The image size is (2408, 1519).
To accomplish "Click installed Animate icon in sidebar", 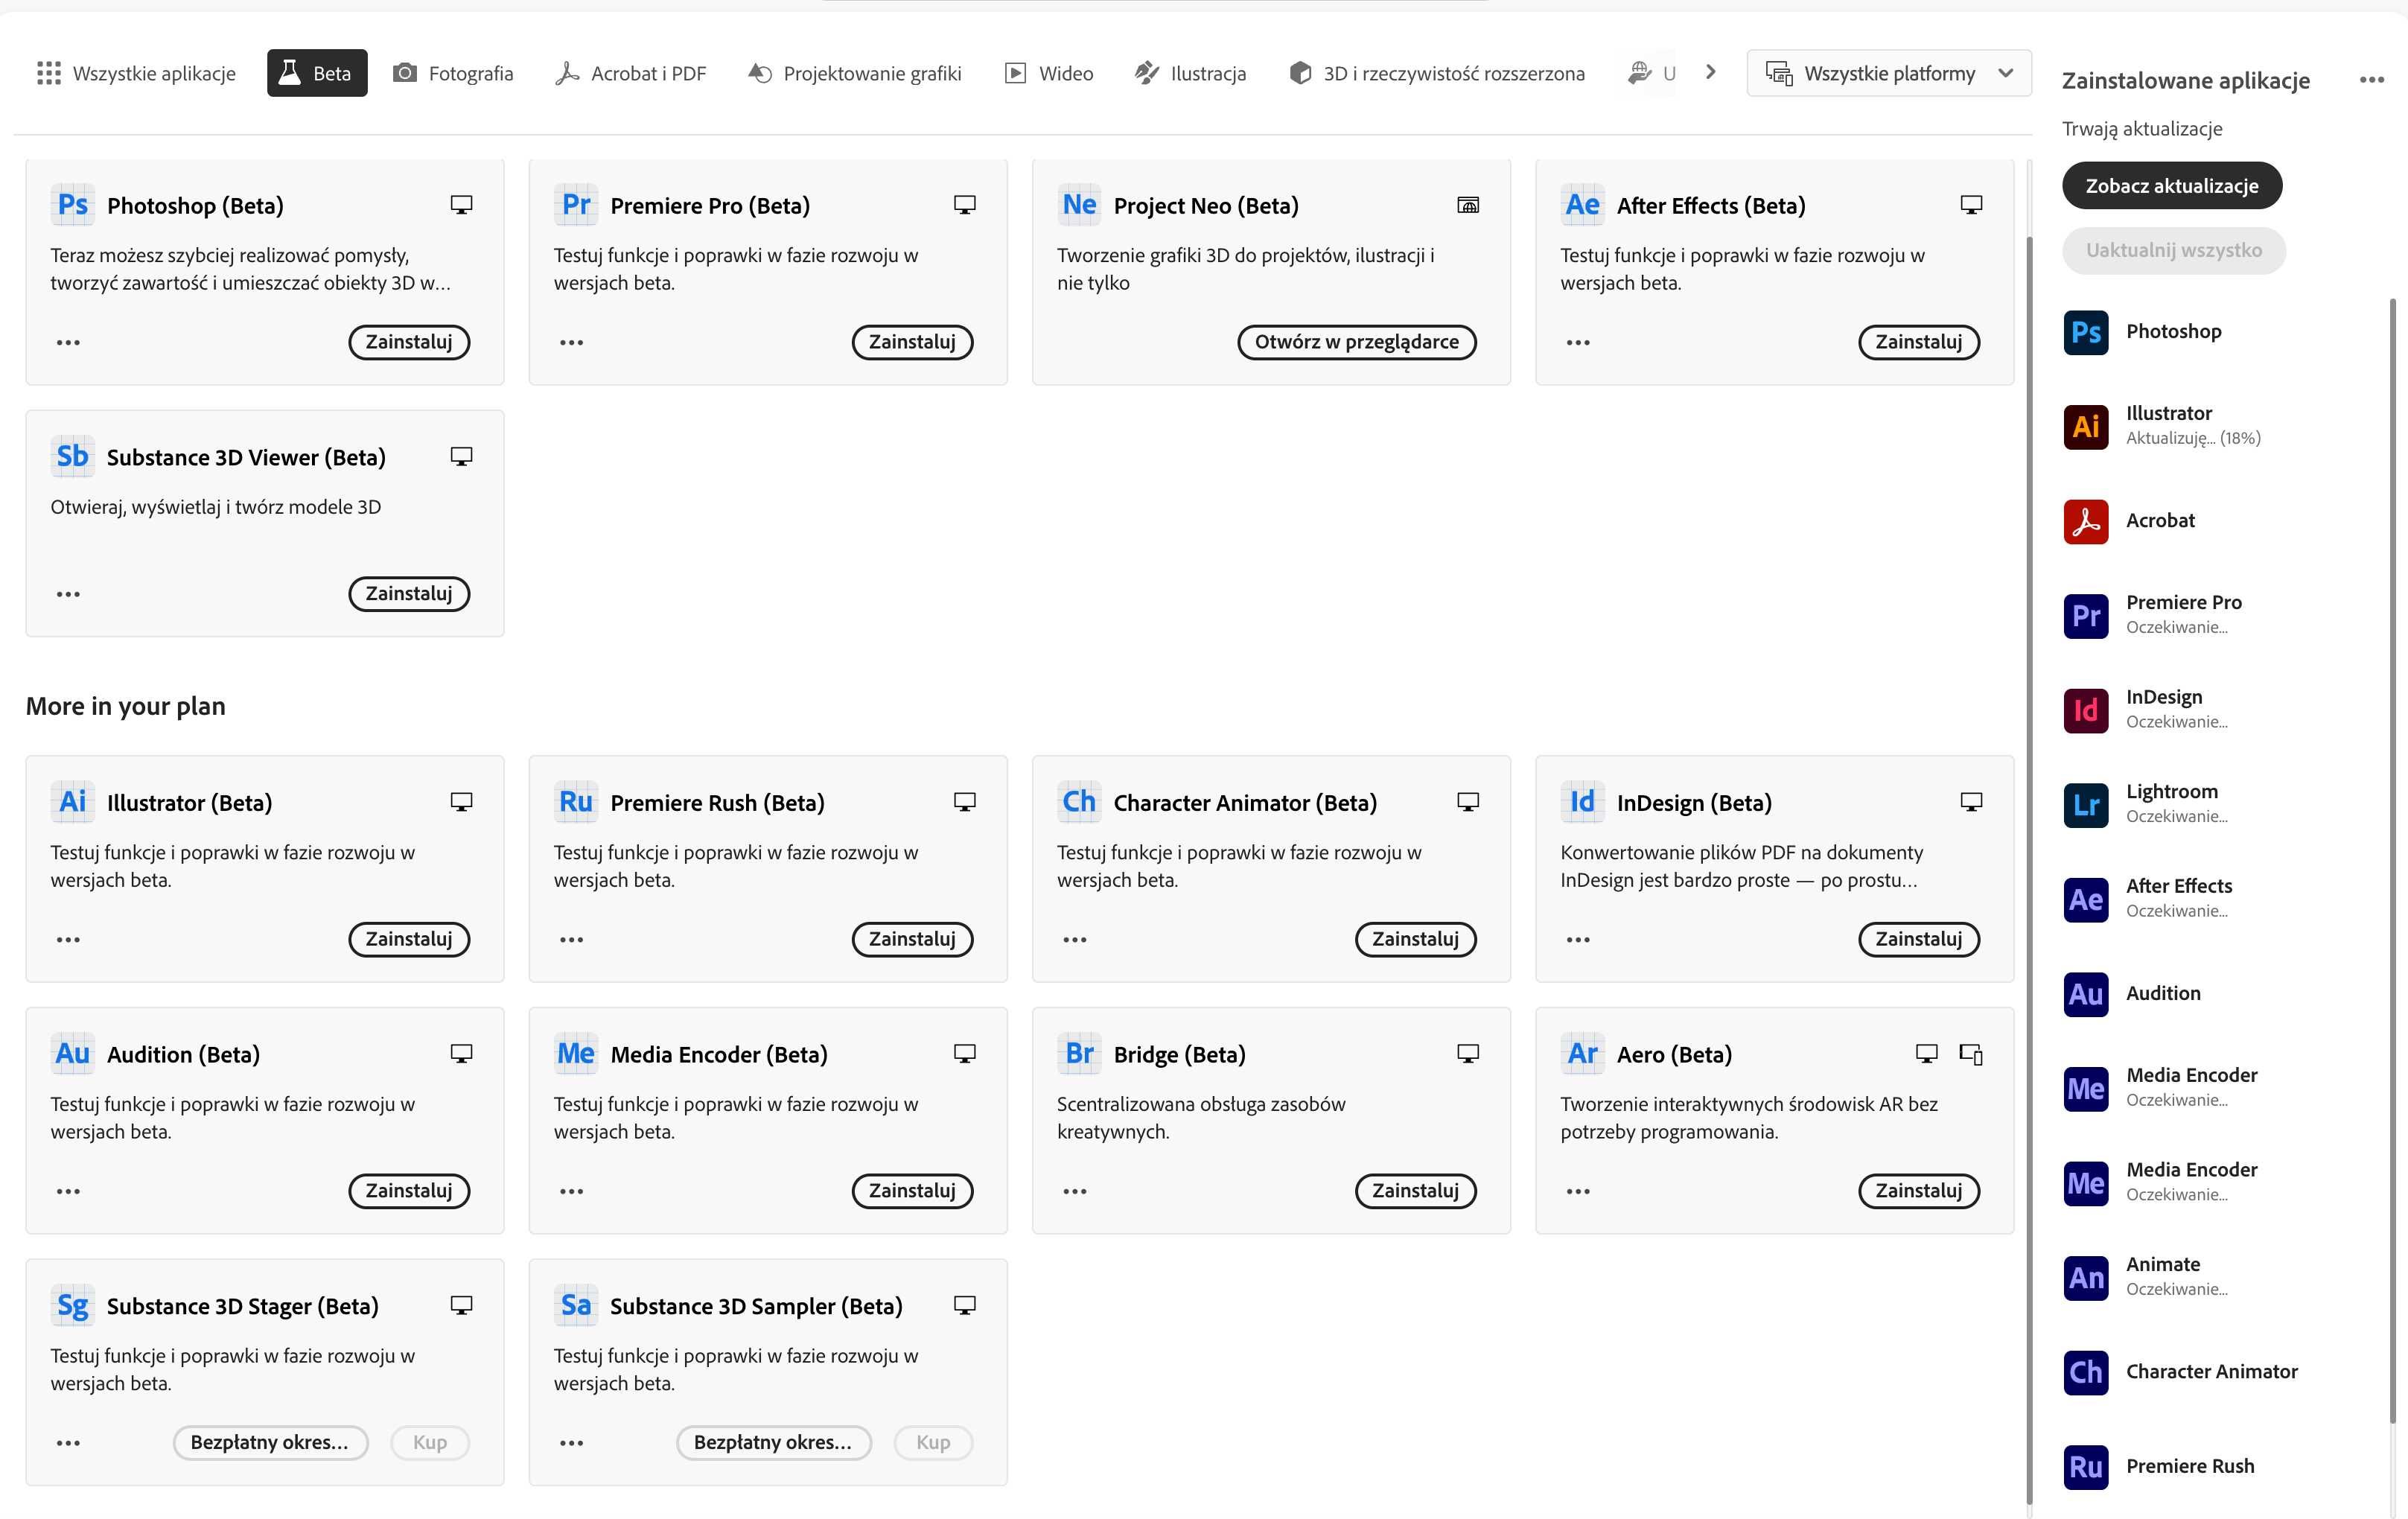I will pos(2086,1278).
